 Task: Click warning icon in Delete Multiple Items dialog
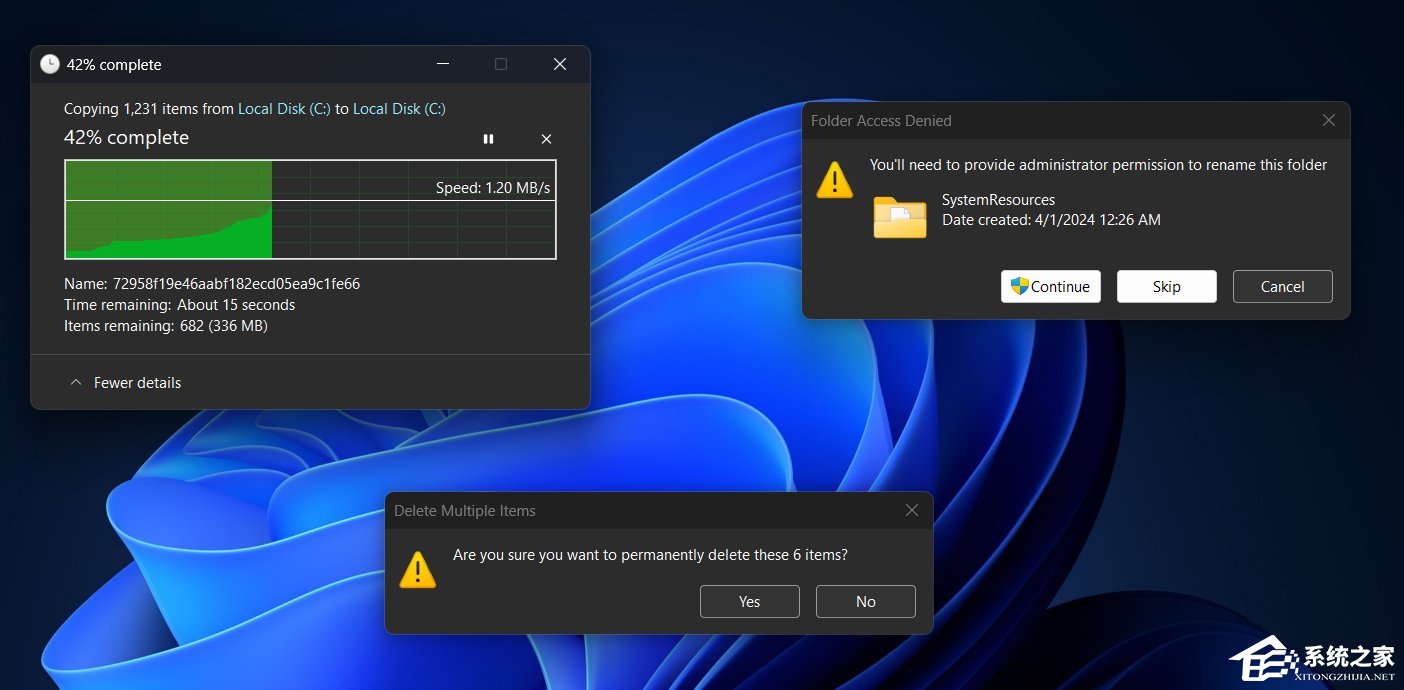tap(418, 569)
